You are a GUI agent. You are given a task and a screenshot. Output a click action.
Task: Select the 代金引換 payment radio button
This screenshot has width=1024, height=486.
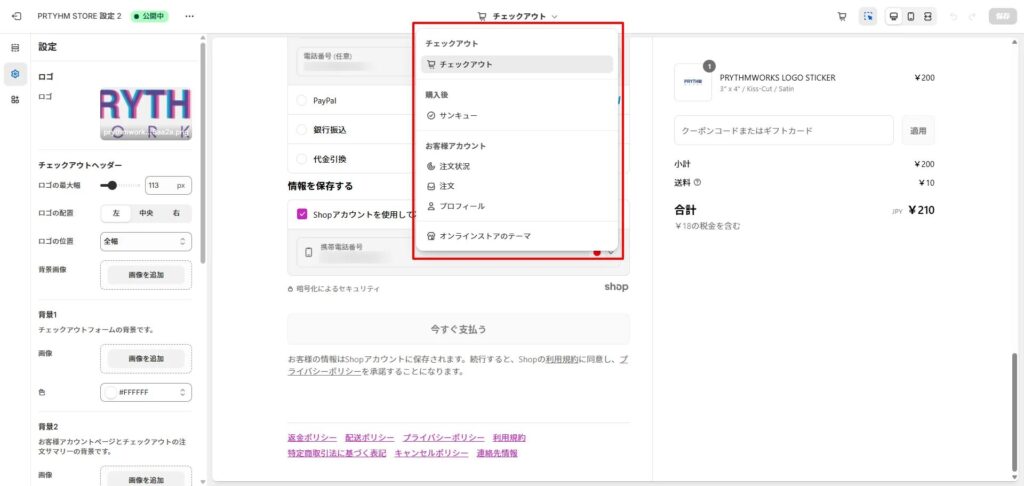[x=301, y=159]
